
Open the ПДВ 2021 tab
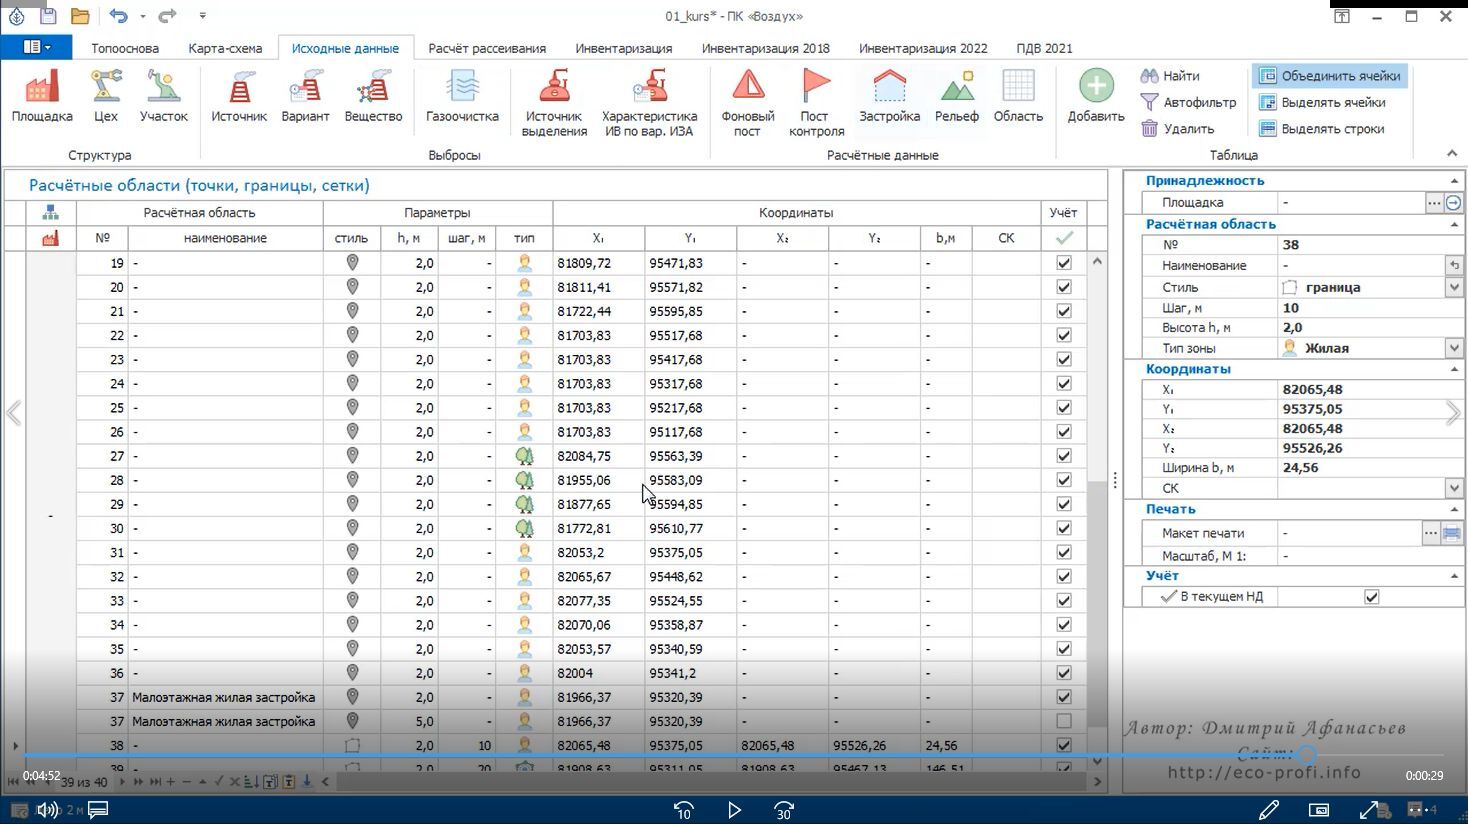[1044, 48]
